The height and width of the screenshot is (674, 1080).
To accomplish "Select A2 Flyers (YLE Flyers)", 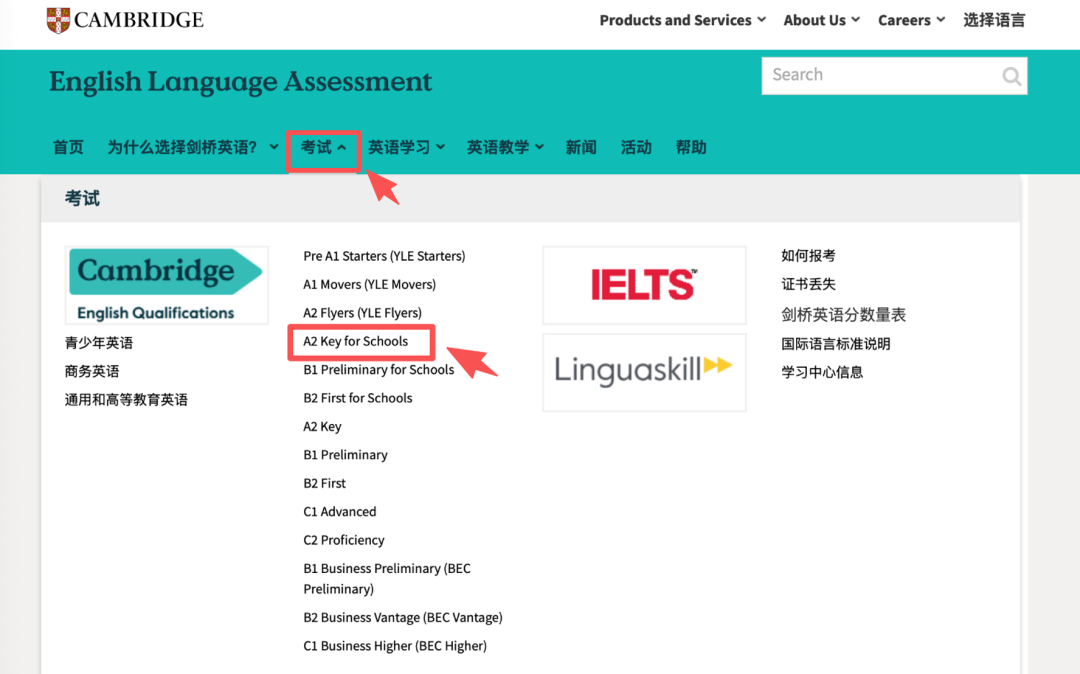I will pyautogui.click(x=362, y=313).
